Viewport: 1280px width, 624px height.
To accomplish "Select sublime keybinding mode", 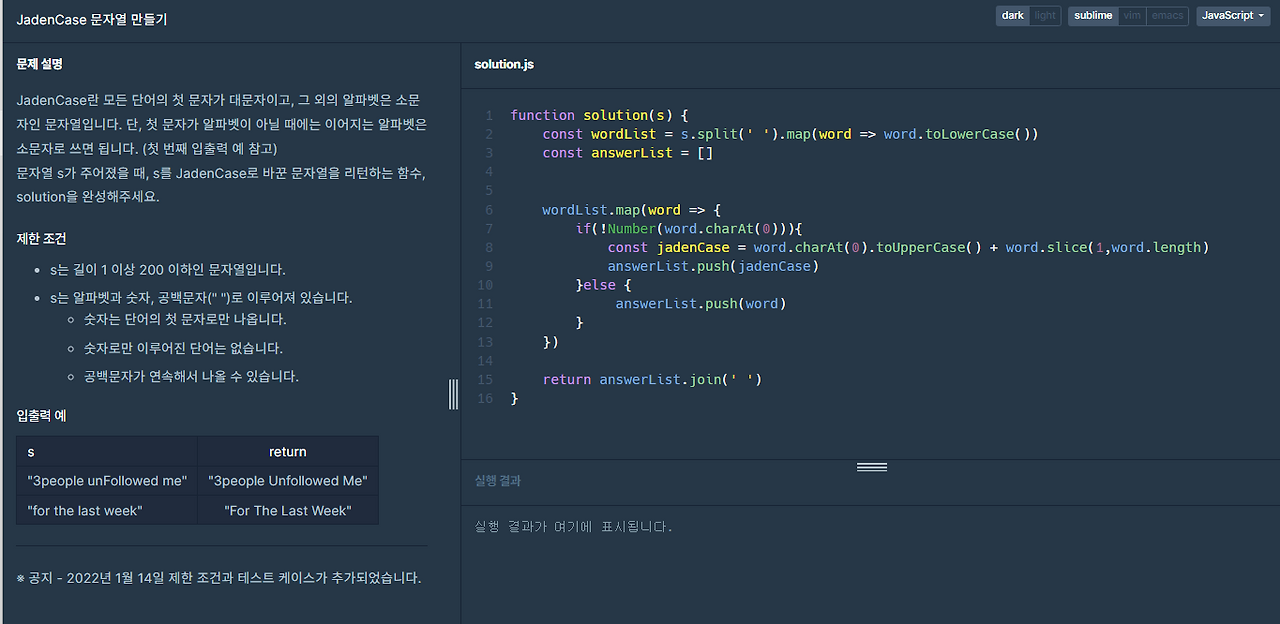I will tap(1092, 15).
